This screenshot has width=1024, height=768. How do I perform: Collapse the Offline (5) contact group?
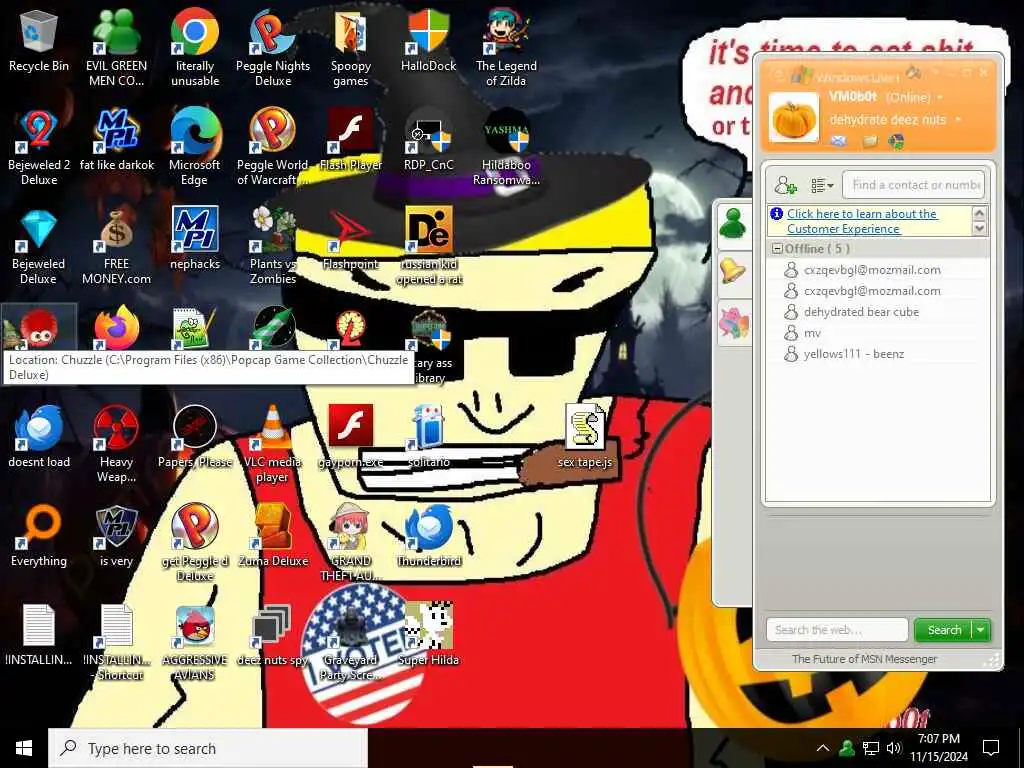(x=777, y=249)
